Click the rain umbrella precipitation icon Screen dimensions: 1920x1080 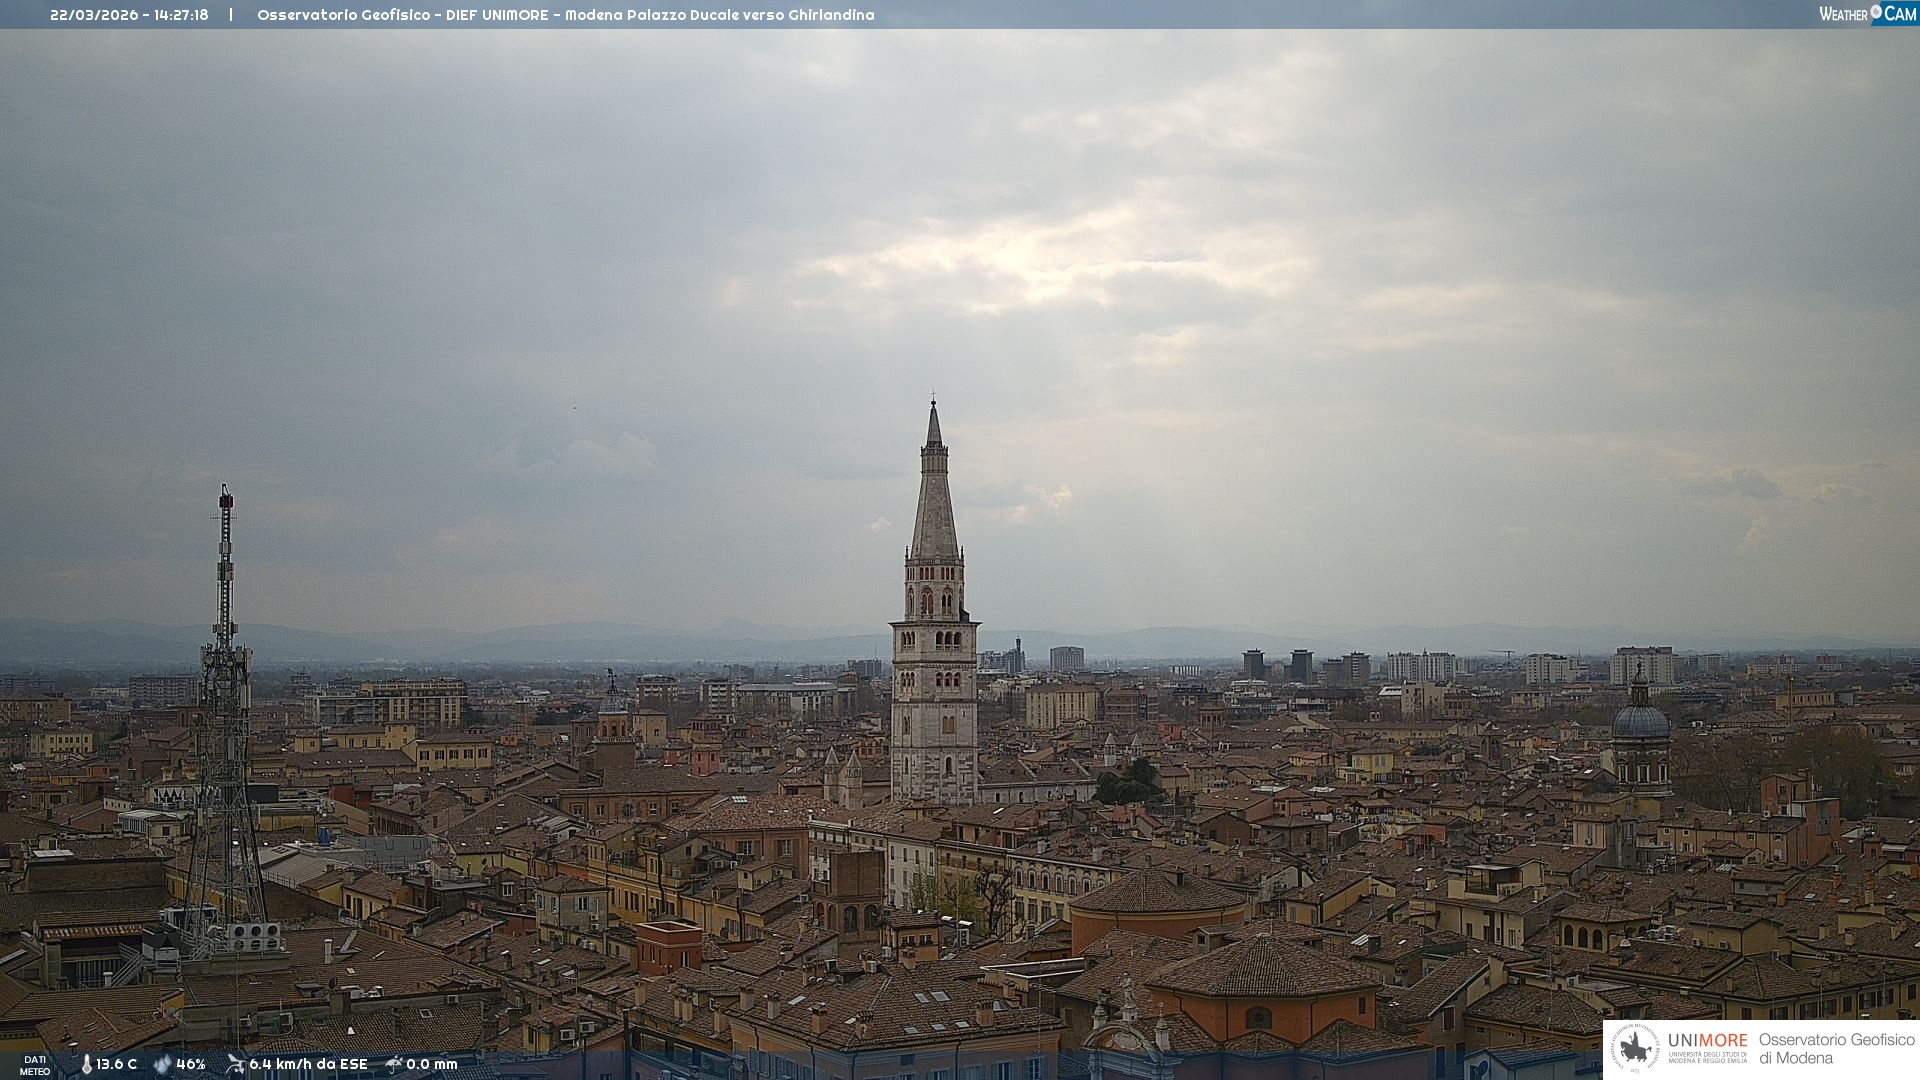click(394, 1064)
